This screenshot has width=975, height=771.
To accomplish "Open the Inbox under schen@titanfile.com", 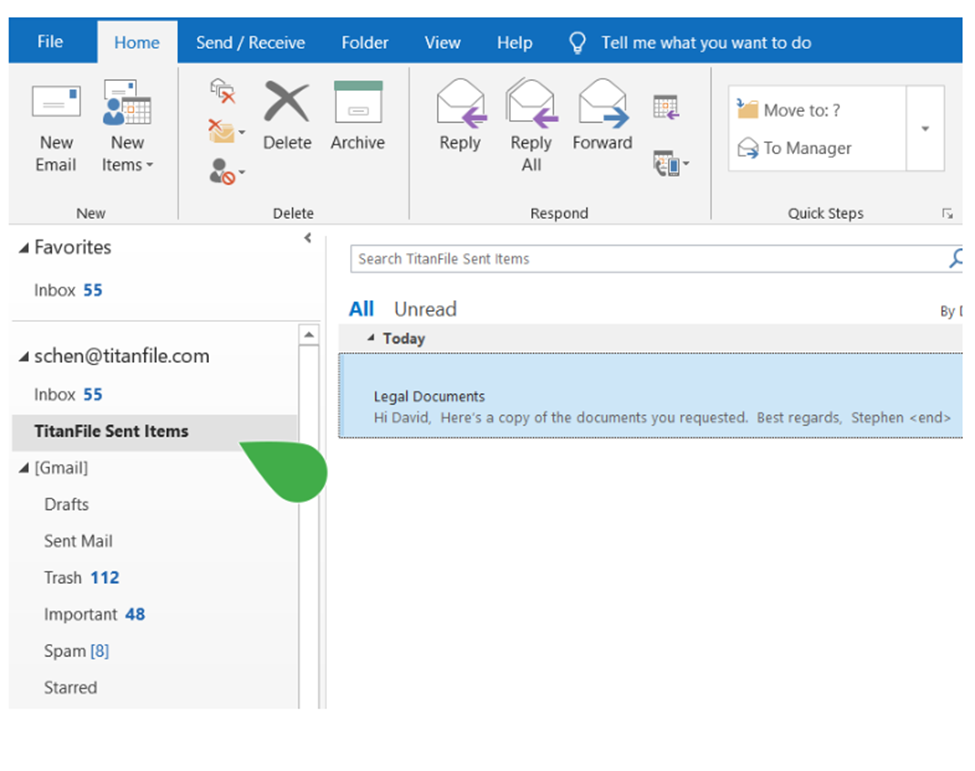I will coord(68,394).
